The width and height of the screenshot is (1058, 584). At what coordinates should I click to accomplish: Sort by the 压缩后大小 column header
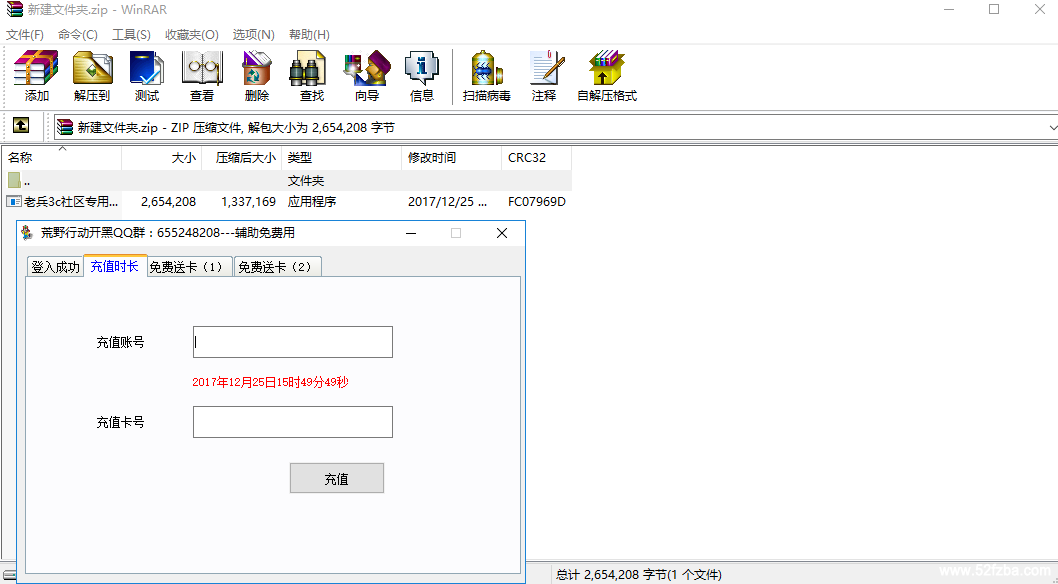tap(242, 158)
